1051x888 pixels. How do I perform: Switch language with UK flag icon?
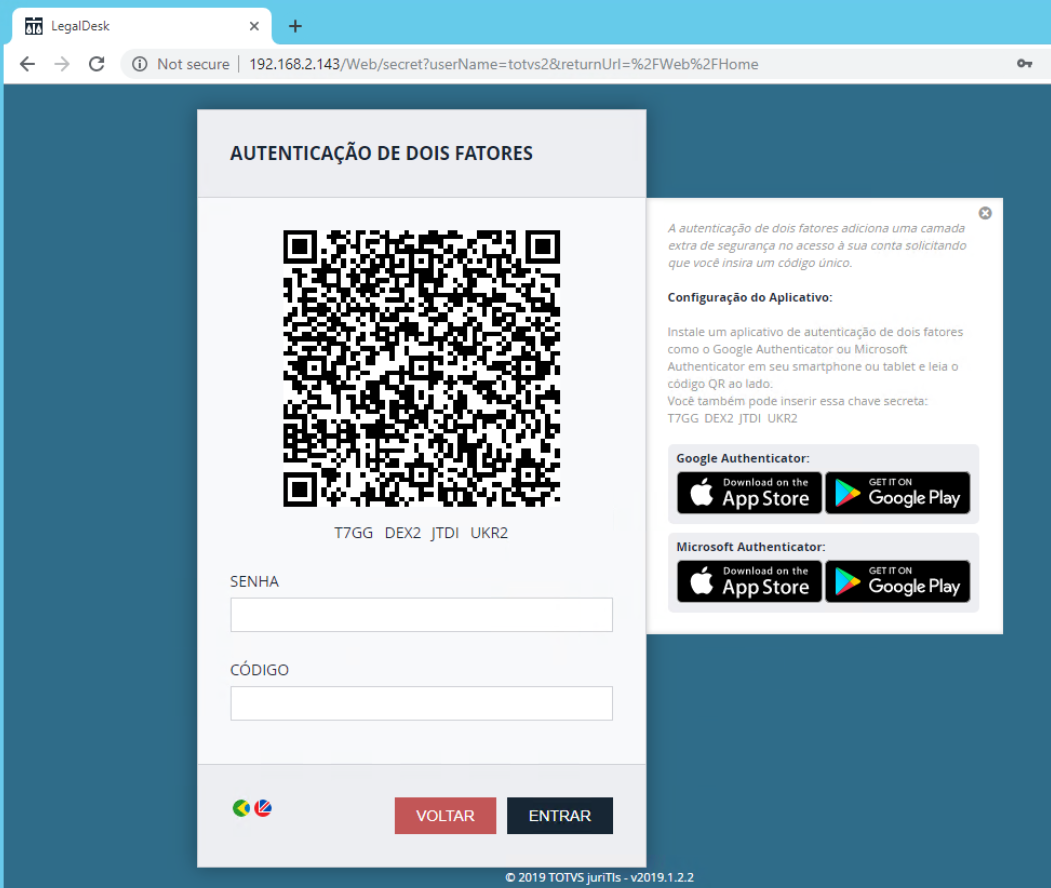(263, 808)
